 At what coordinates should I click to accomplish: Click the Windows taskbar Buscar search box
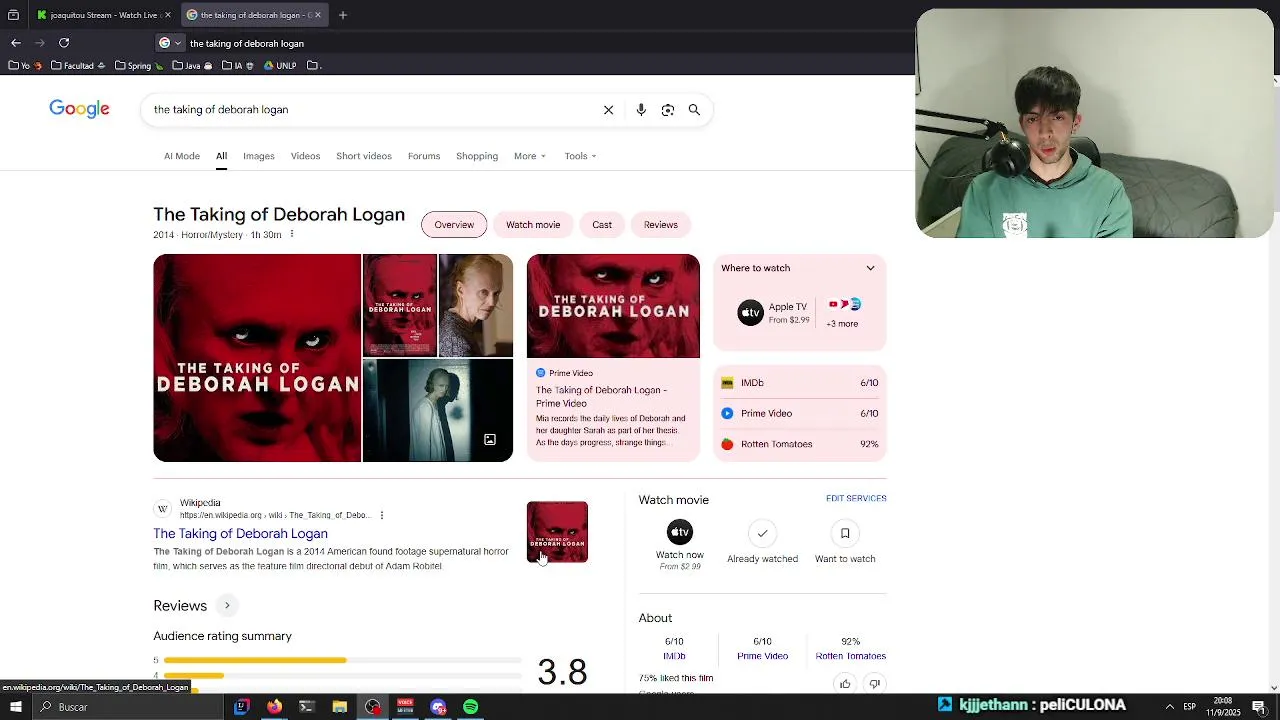pos(128,707)
